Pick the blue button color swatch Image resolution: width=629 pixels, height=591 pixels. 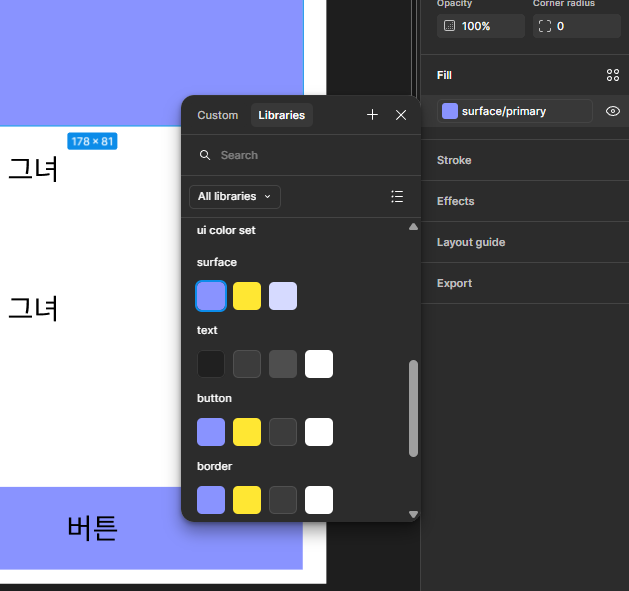[x=211, y=432]
